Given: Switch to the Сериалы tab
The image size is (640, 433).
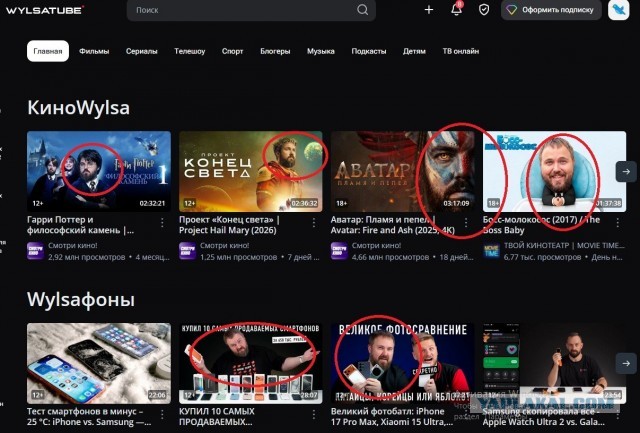Looking at the screenshot, I should tap(142, 51).
